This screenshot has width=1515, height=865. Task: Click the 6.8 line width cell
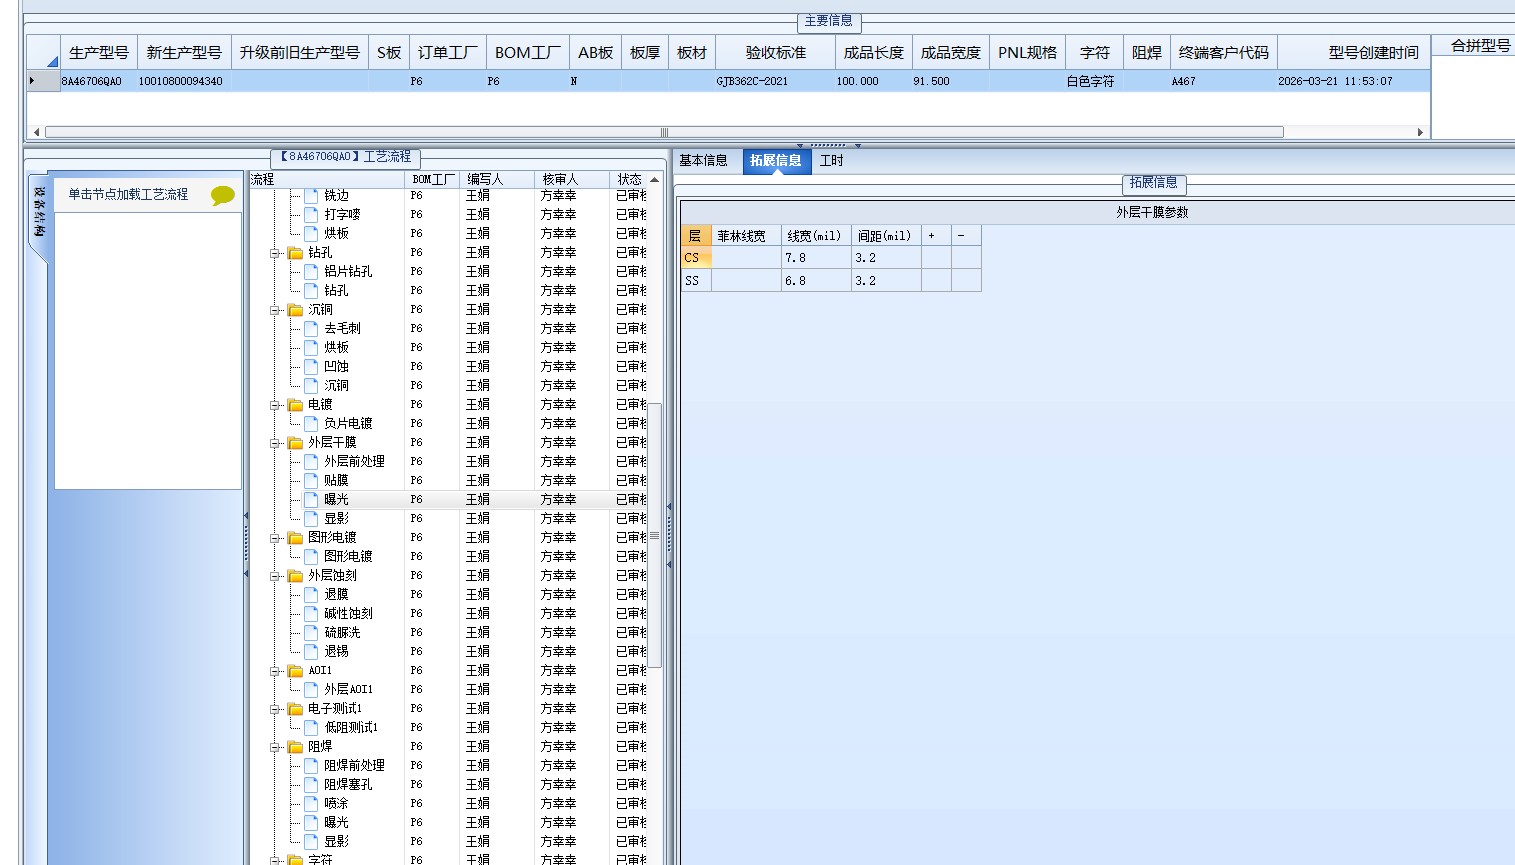coord(816,281)
